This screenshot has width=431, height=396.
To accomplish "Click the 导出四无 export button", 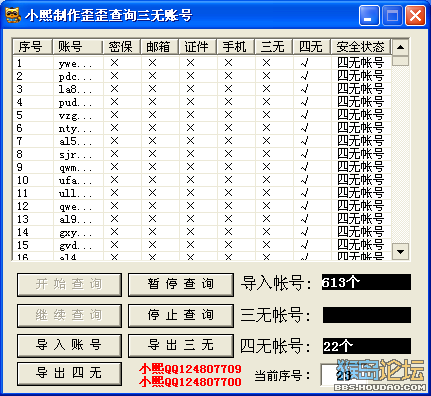I will click(69, 373).
